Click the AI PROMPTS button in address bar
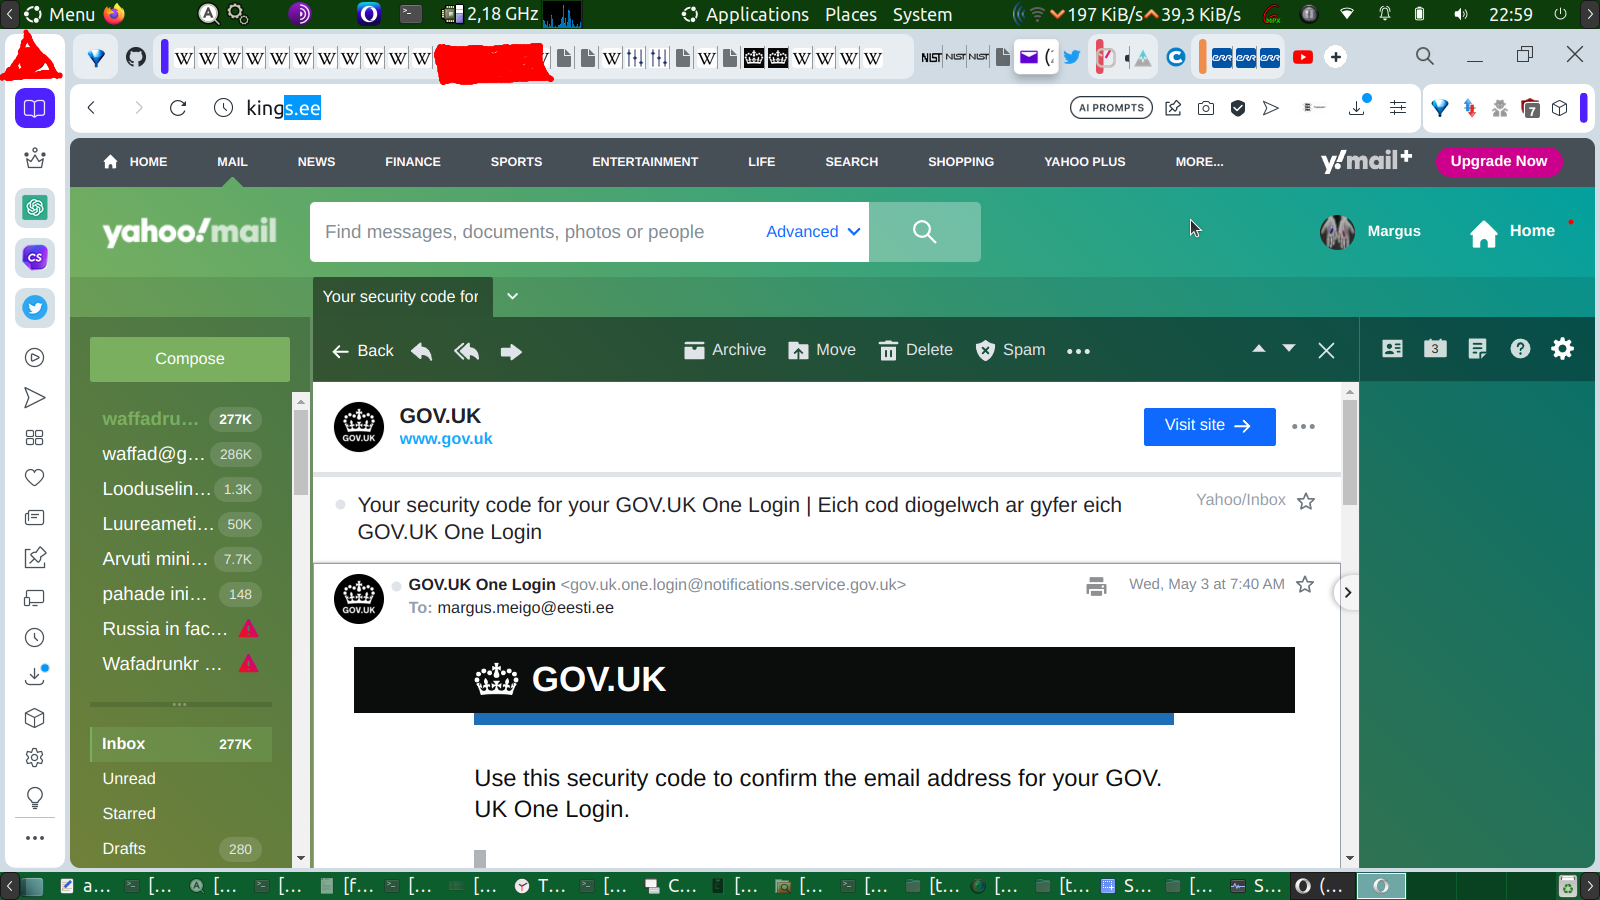The width and height of the screenshot is (1600, 900). pyautogui.click(x=1111, y=108)
